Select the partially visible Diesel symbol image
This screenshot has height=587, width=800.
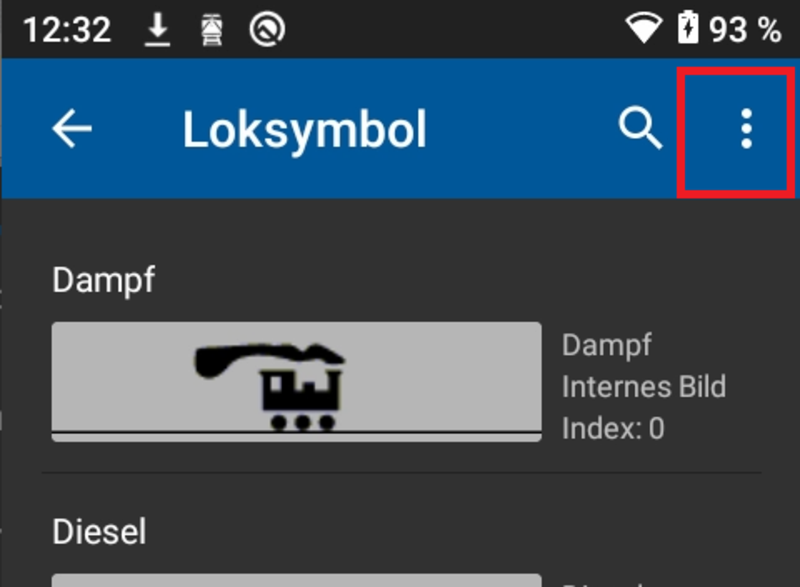tap(296, 580)
